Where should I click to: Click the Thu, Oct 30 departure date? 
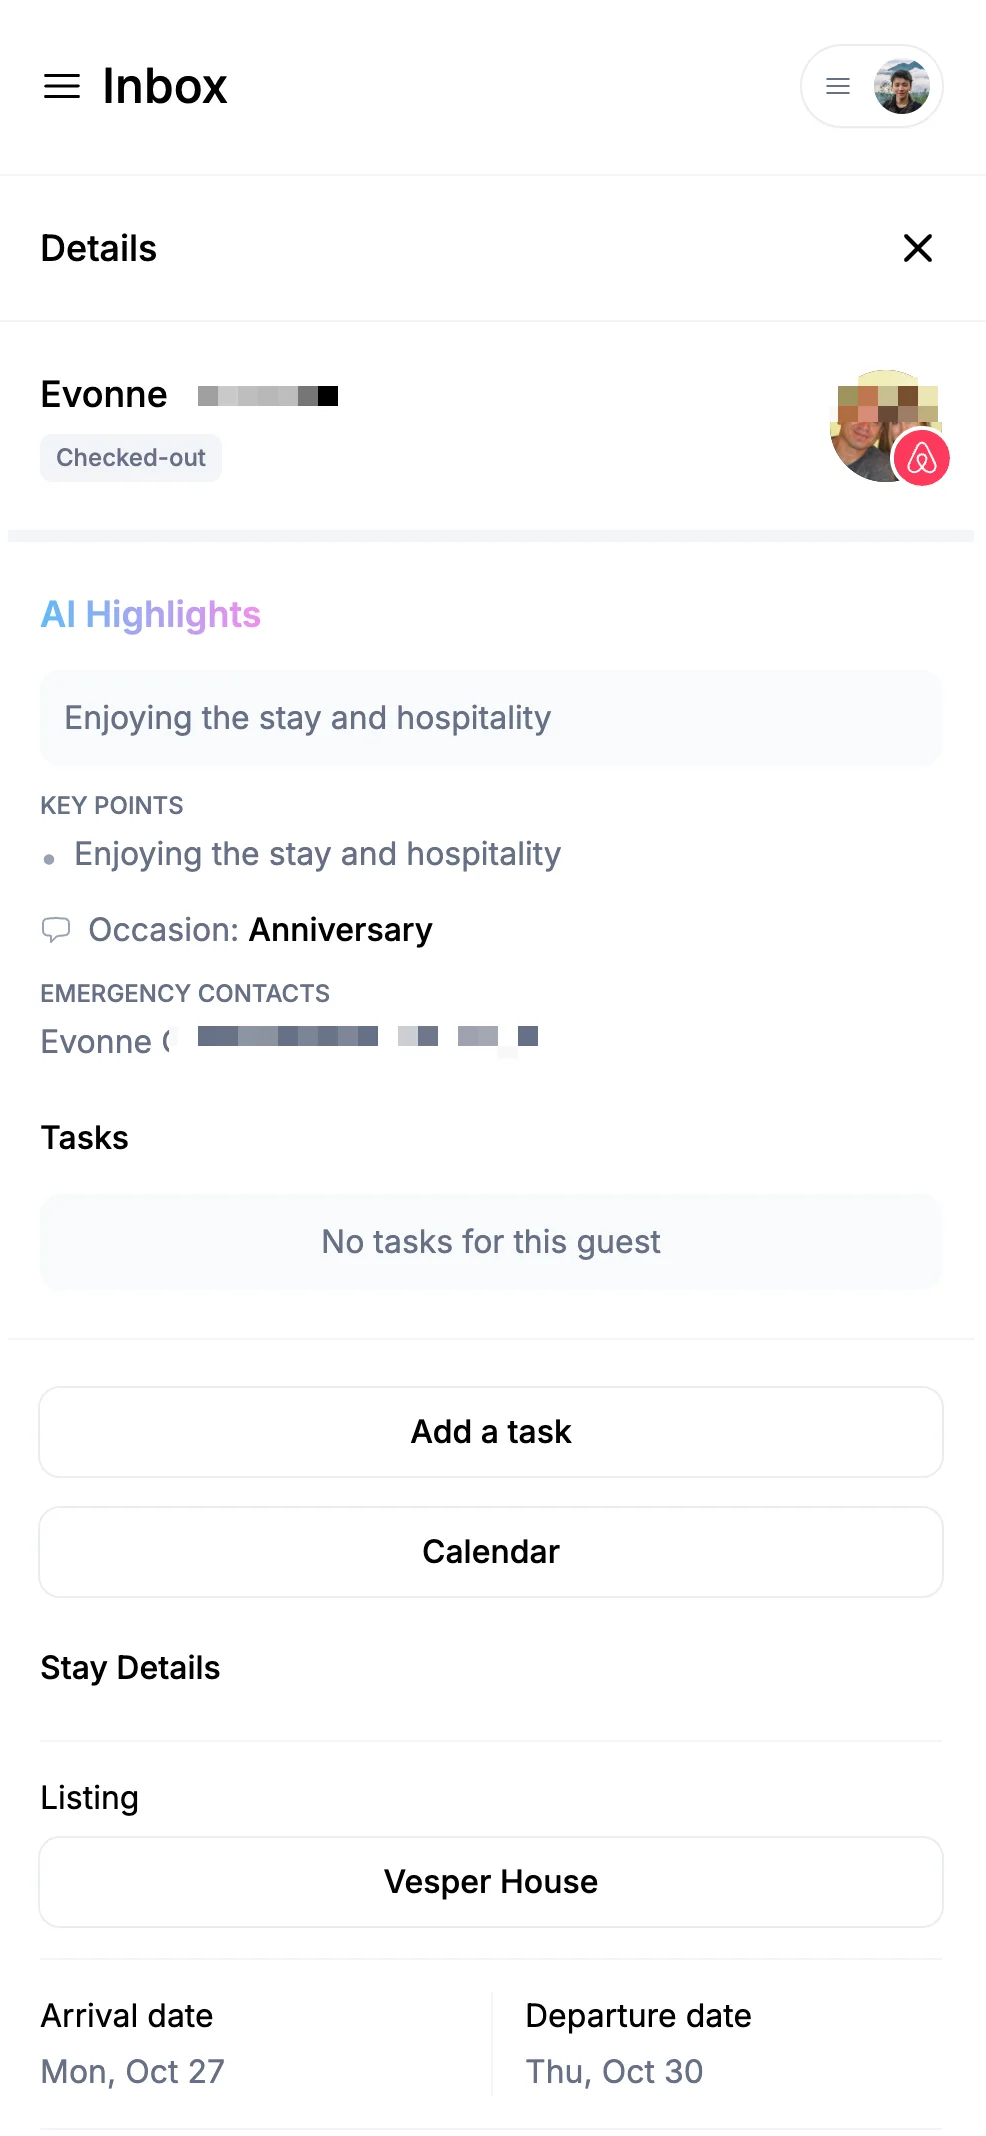tap(614, 2071)
